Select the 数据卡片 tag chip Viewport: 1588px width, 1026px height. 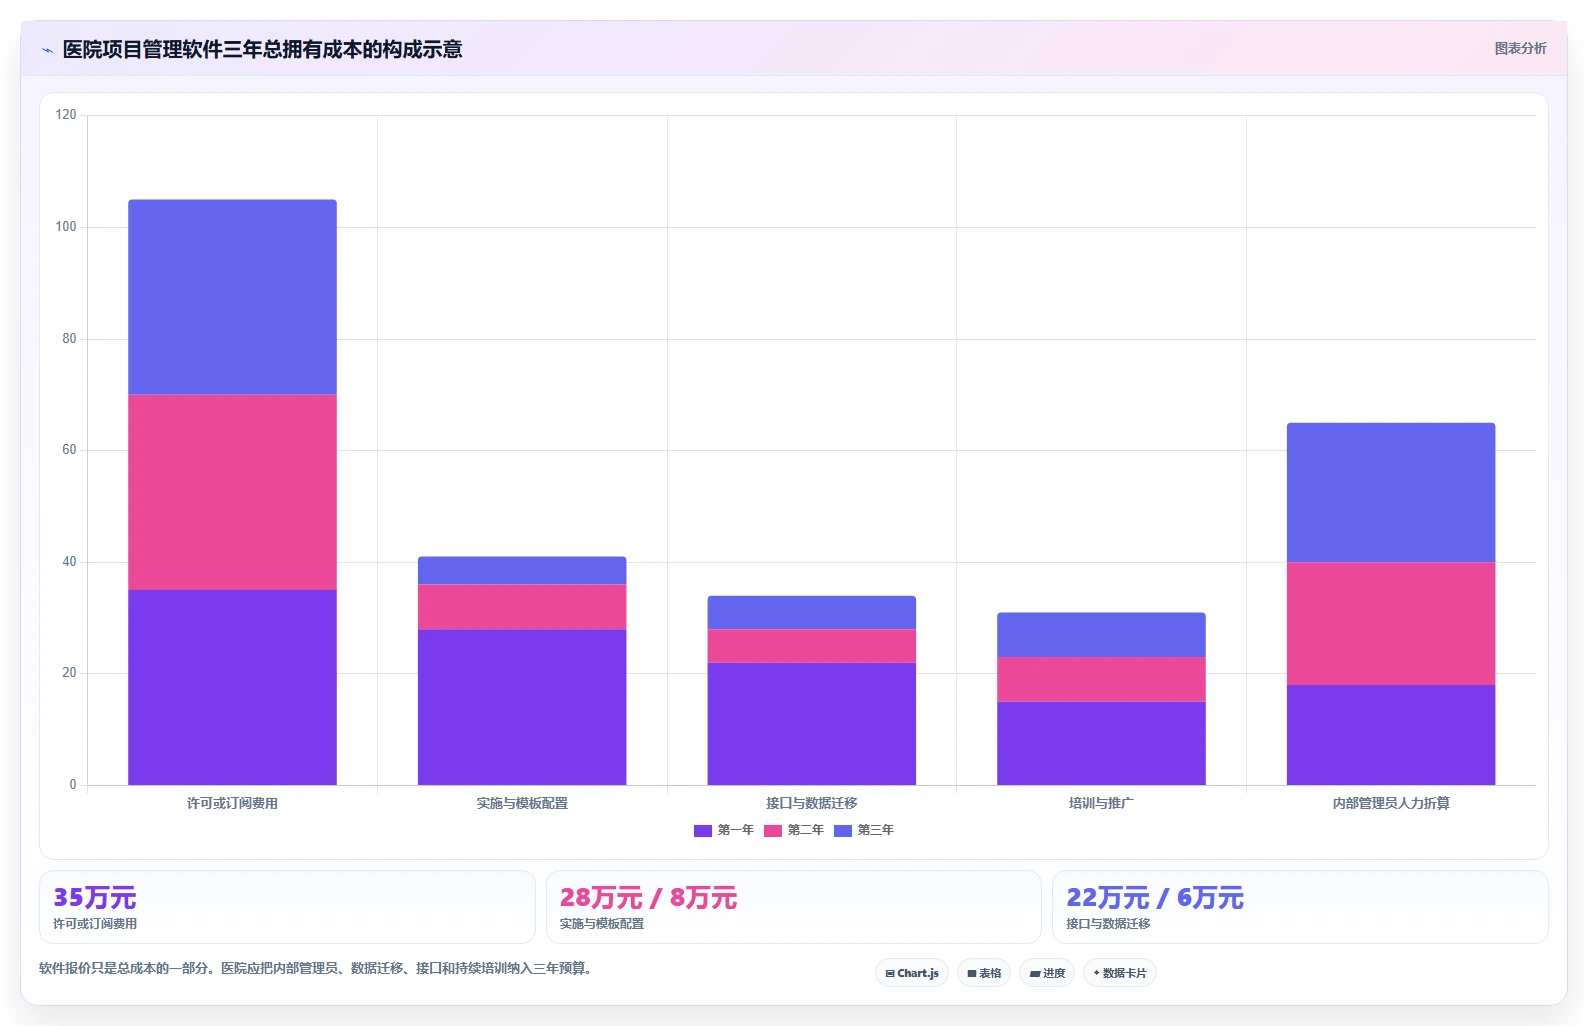[1120, 973]
